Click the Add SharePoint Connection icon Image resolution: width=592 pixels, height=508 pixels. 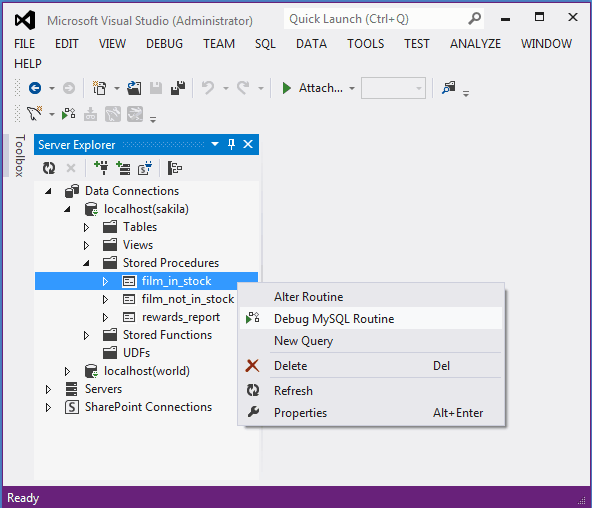pos(145,168)
